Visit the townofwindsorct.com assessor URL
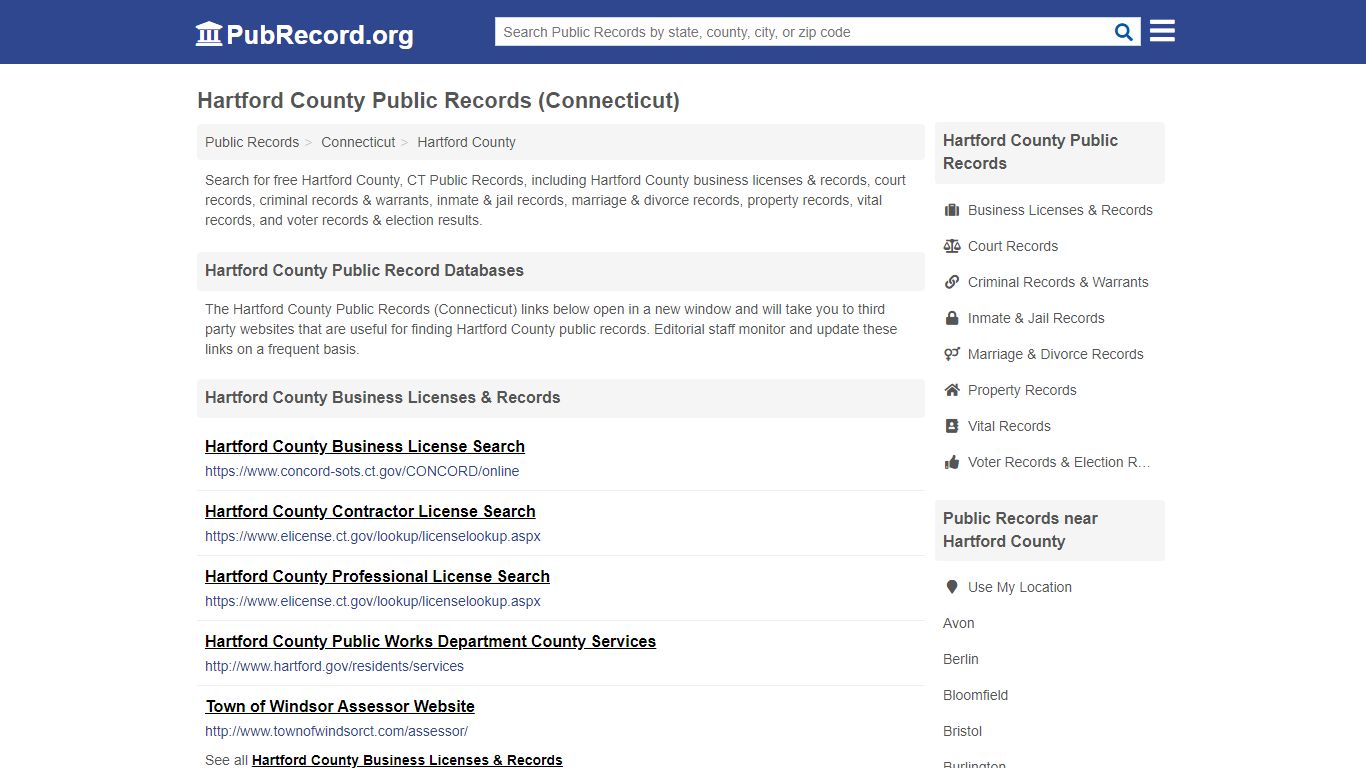The height and width of the screenshot is (768, 1366). click(336, 731)
